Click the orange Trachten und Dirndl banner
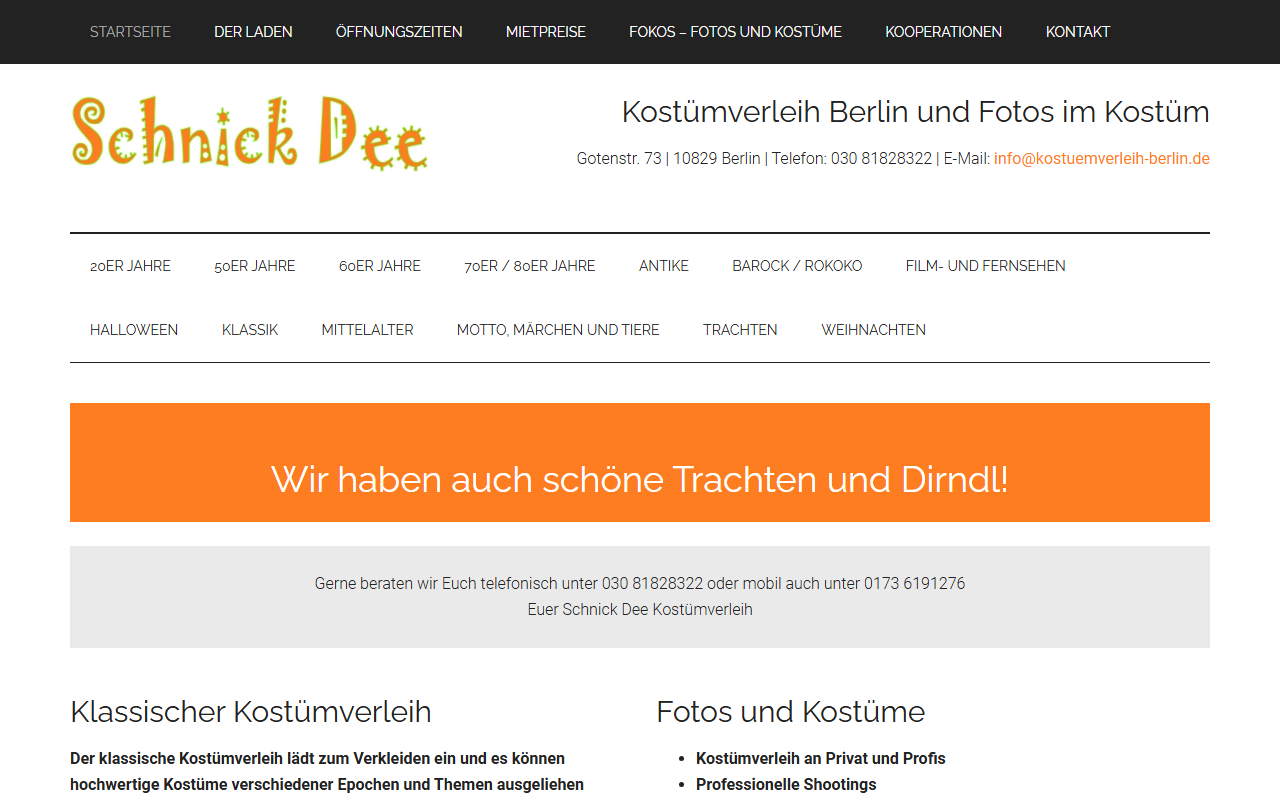 [x=640, y=463]
